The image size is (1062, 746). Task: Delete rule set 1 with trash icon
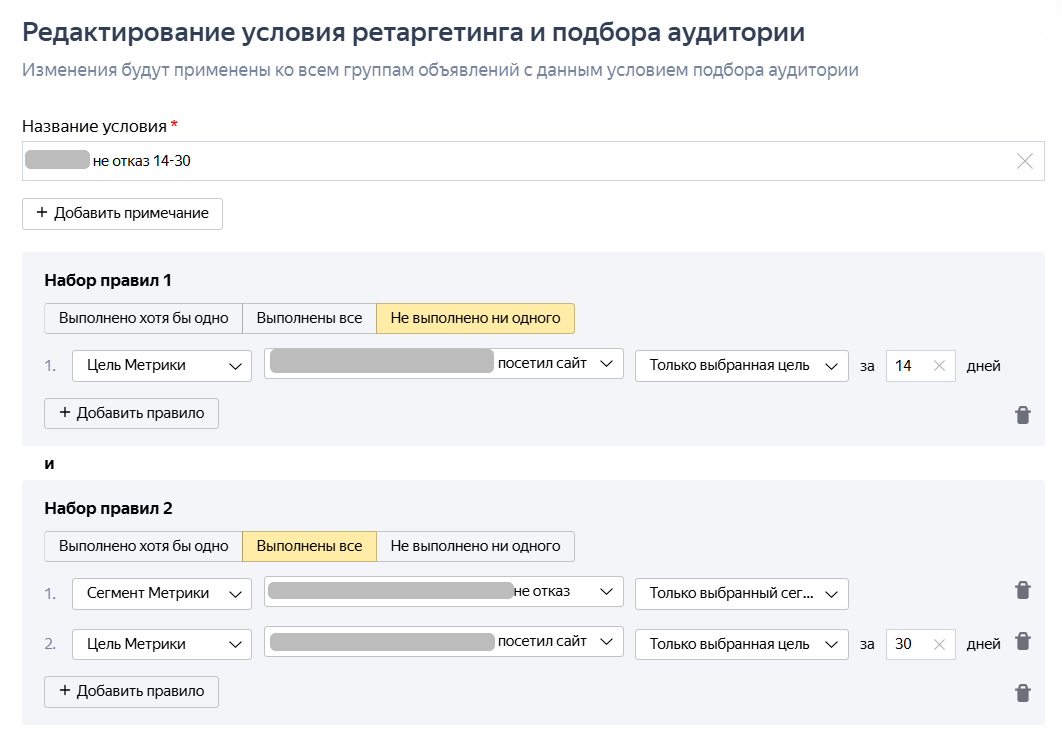click(1022, 414)
